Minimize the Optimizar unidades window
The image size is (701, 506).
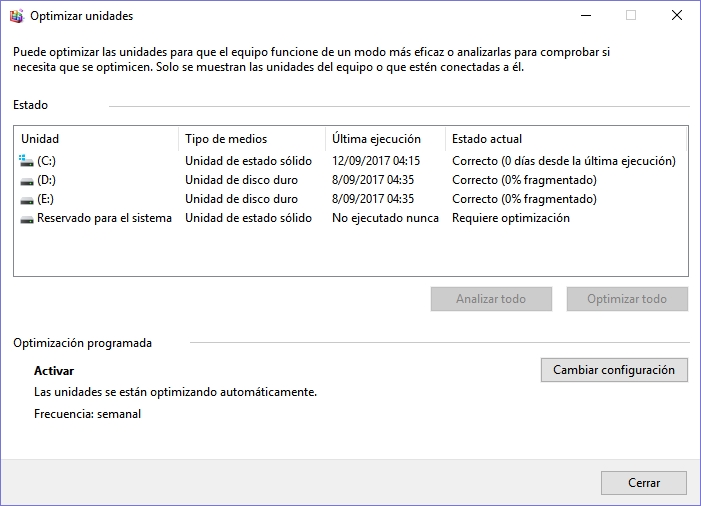click(x=586, y=15)
